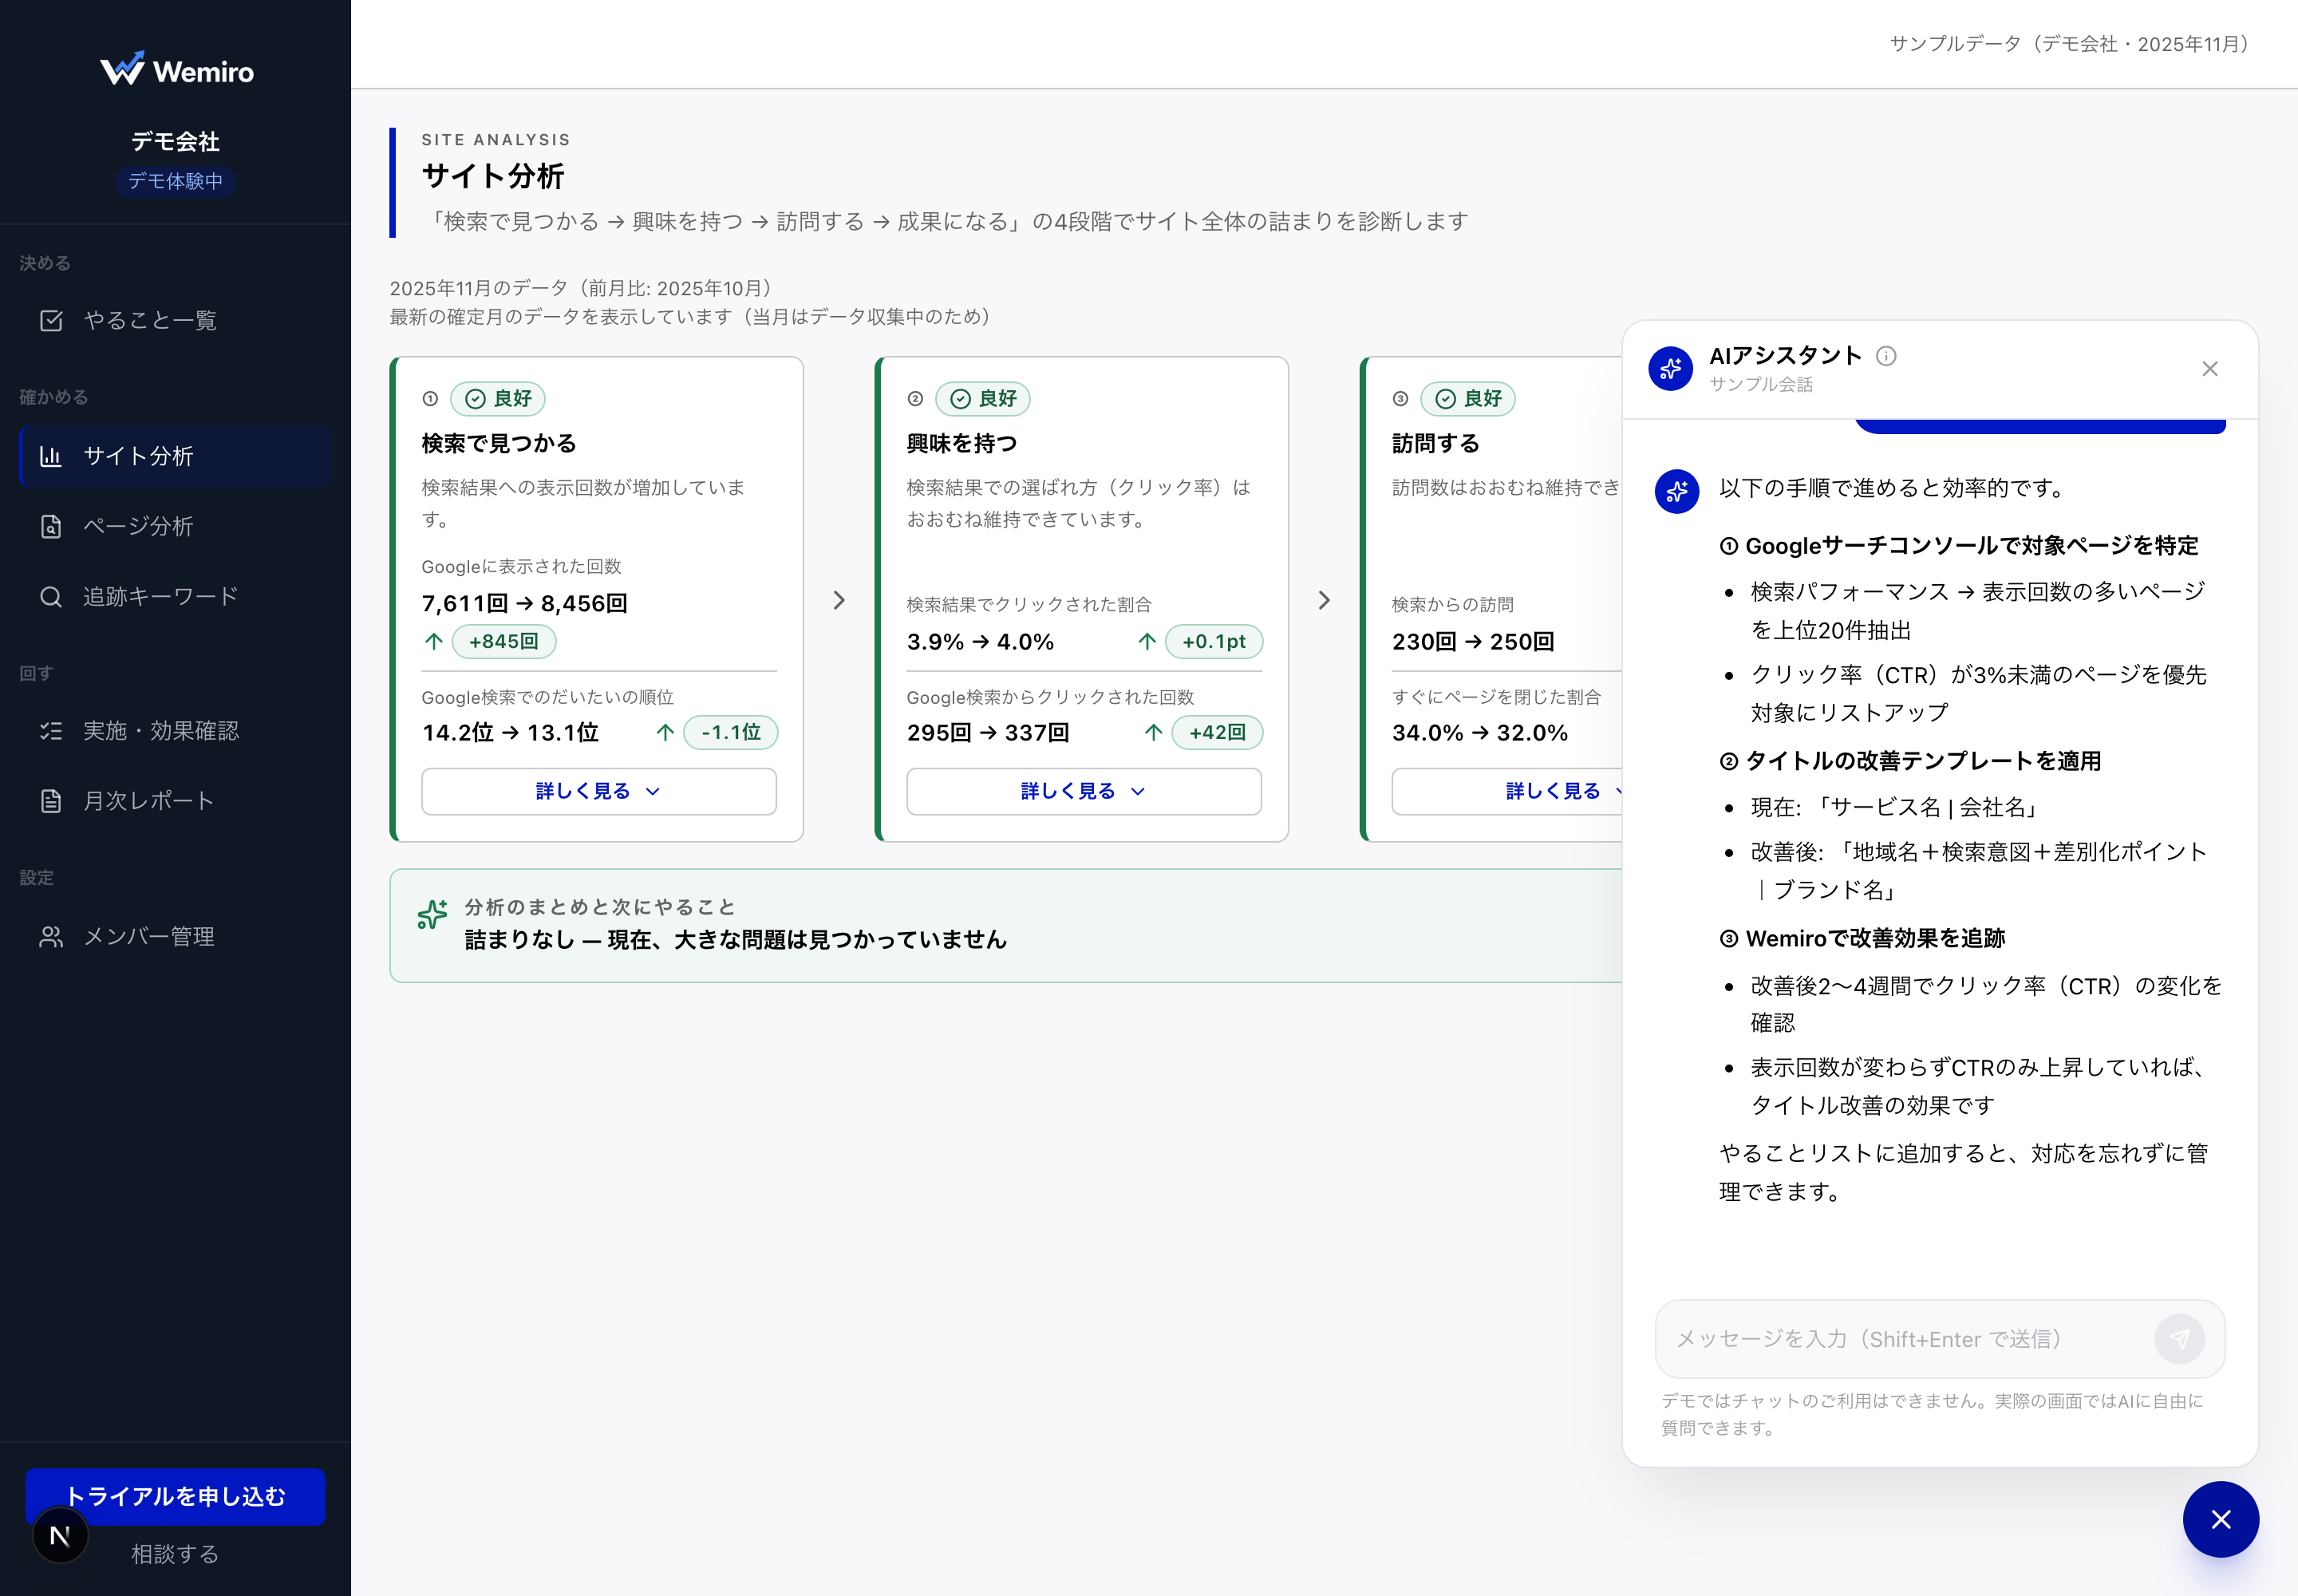The image size is (2298, 1596).
Task: Click the 詰まりなし summary text
Action: pyautogui.click(x=735, y=939)
